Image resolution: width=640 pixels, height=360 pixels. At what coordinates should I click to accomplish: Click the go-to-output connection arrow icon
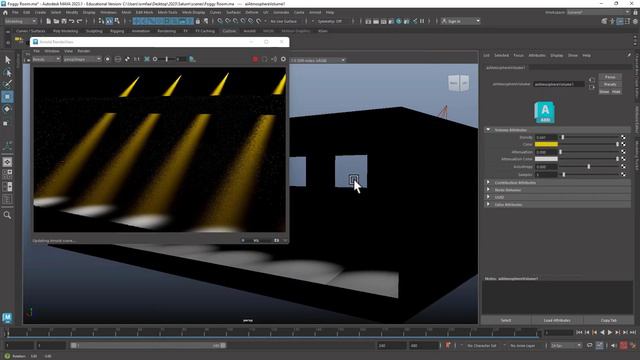[592, 87]
